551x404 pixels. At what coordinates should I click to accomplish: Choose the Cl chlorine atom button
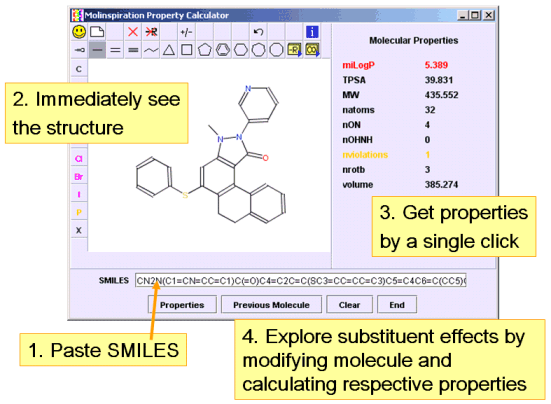pos(79,159)
